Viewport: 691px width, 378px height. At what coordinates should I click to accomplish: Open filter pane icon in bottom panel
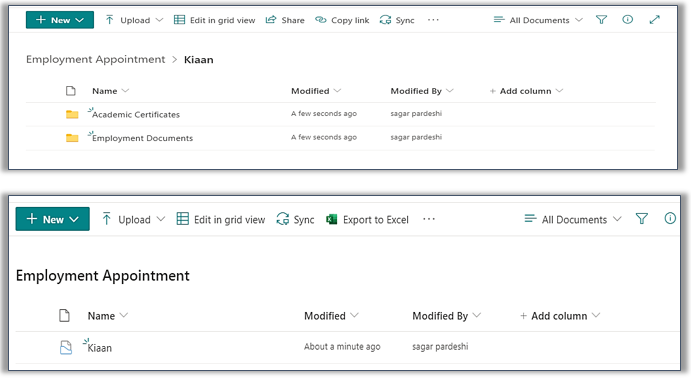[642, 219]
